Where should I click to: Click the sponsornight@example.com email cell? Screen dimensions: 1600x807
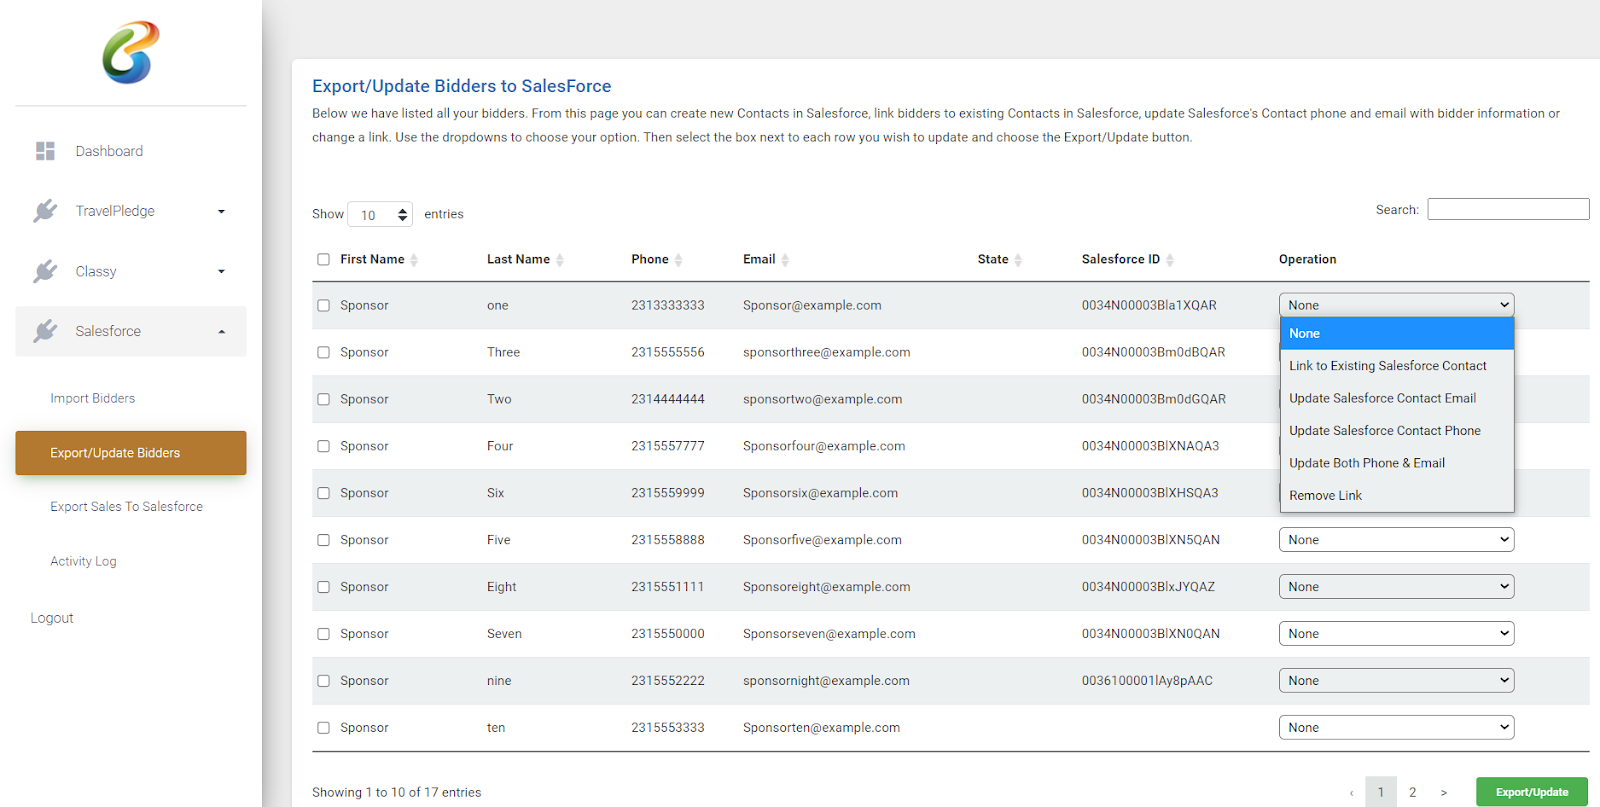pyautogui.click(x=826, y=681)
